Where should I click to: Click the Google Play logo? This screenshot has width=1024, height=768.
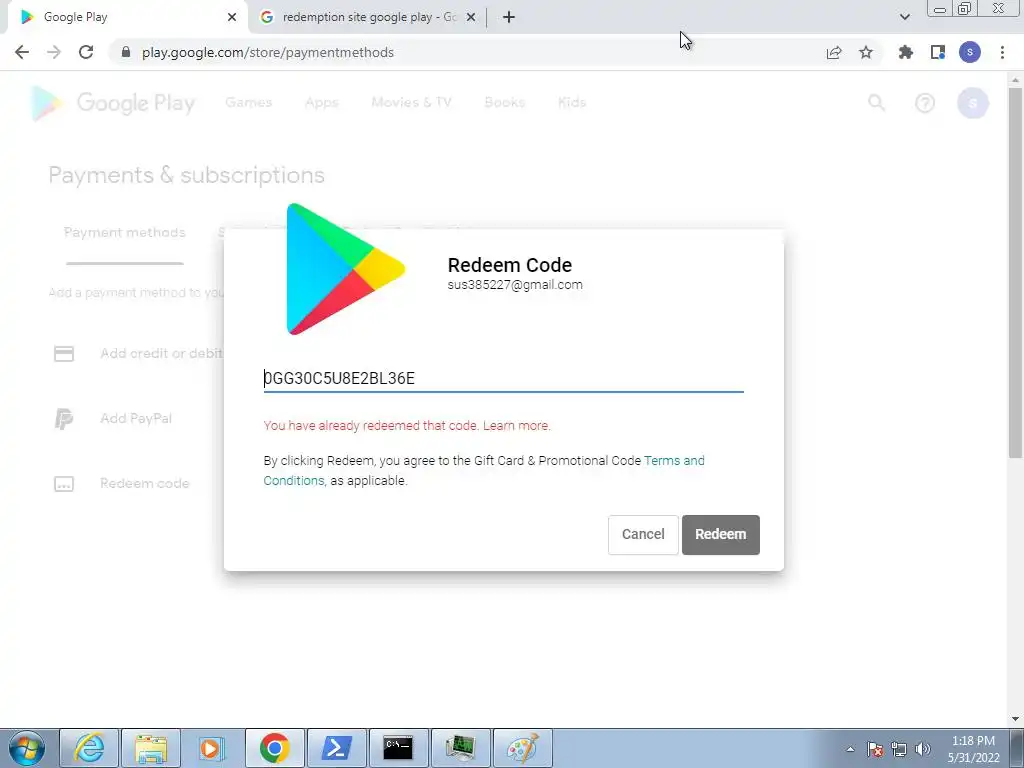113,103
